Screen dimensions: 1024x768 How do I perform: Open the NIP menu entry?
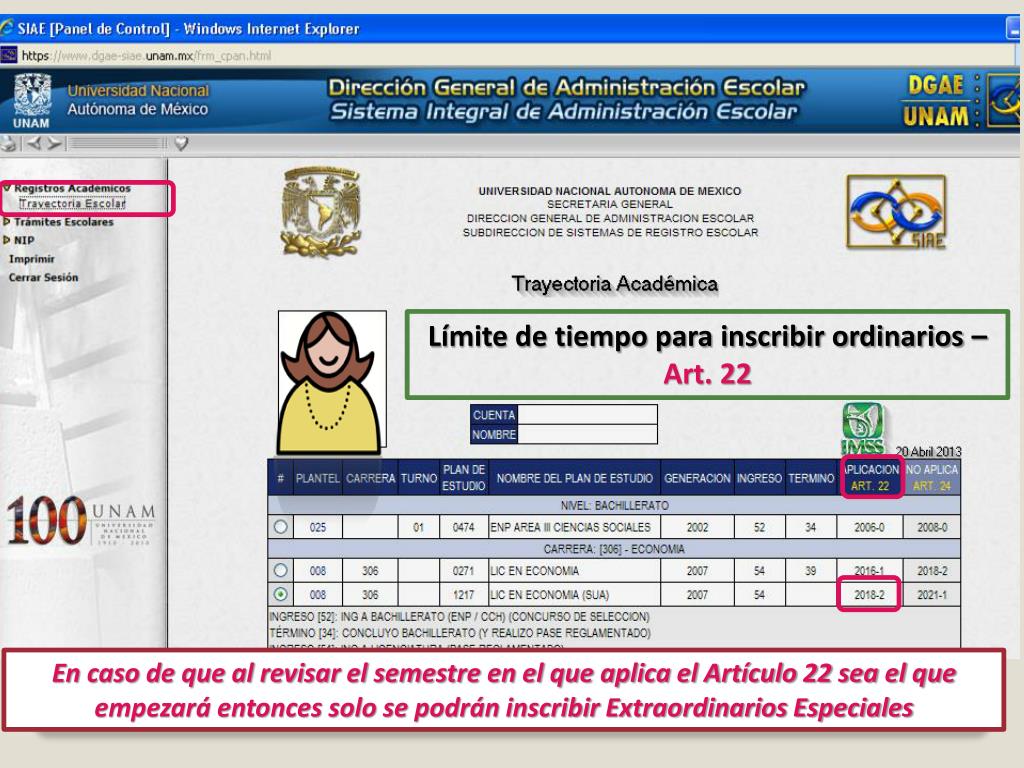24,240
